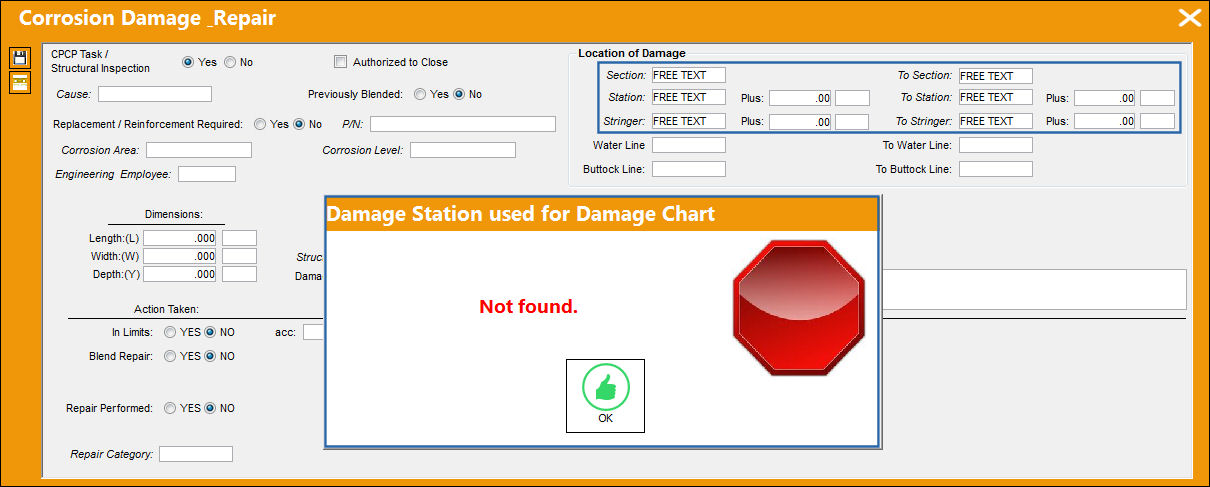Click the Water Line field
The width and height of the screenshot is (1210, 487).
click(x=688, y=145)
